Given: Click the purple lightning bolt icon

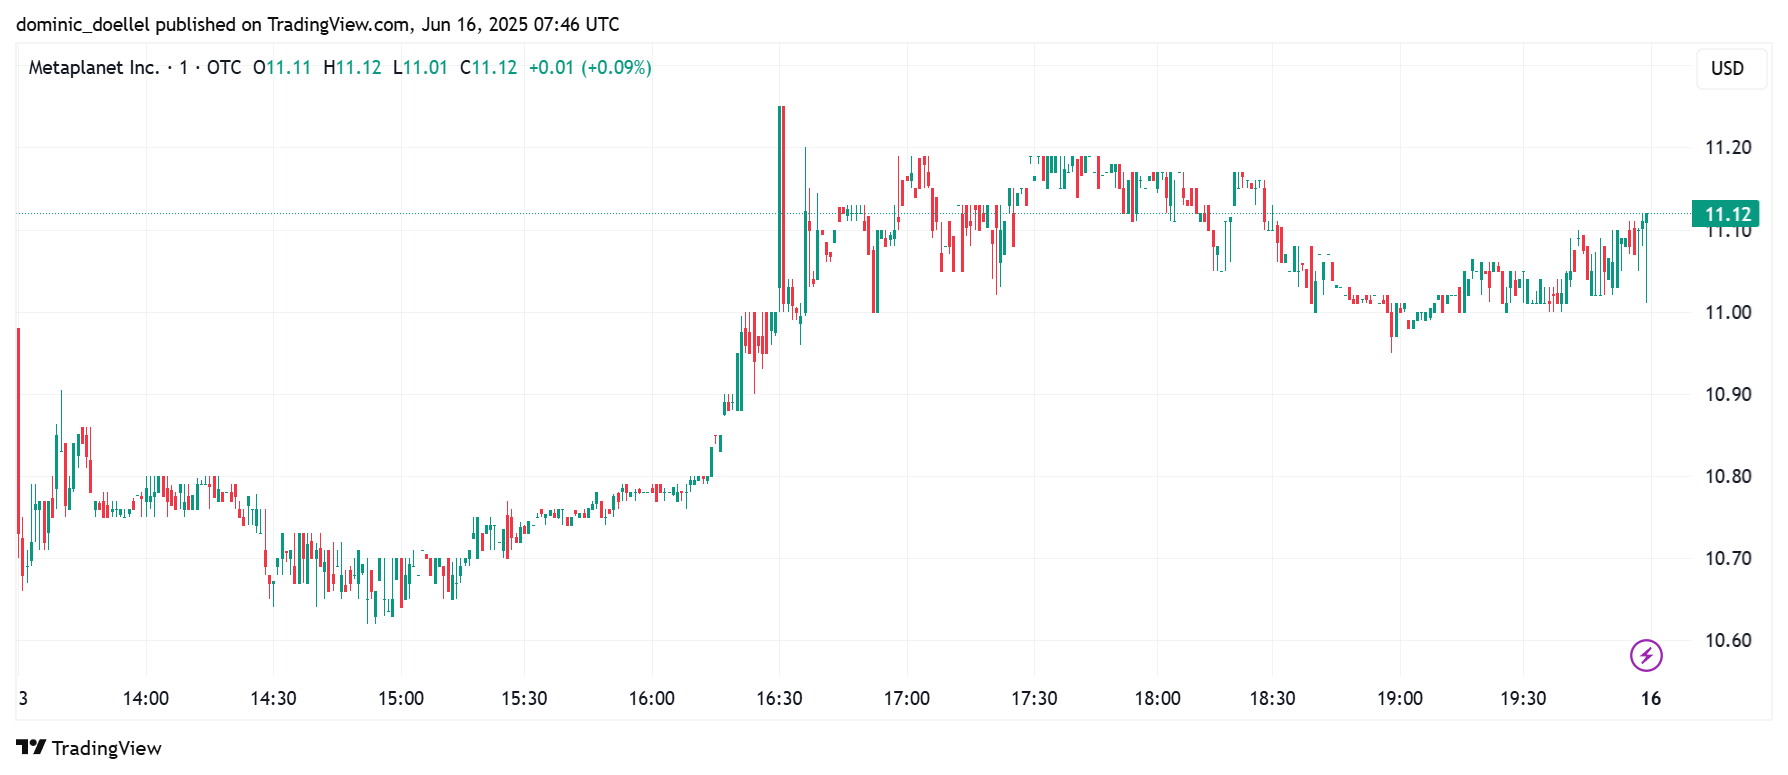Looking at the screenshot, I should [1646, 655].
